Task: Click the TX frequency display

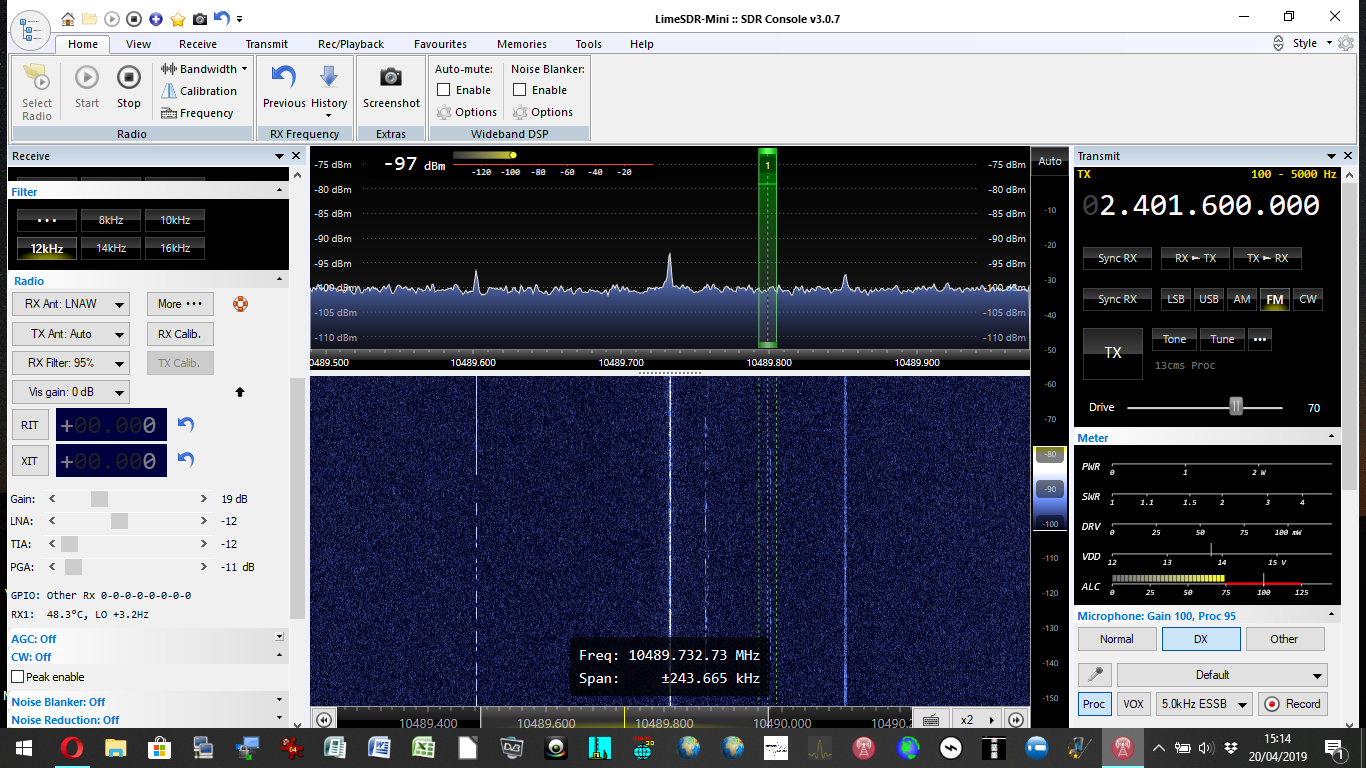Action: point(1201,206)
